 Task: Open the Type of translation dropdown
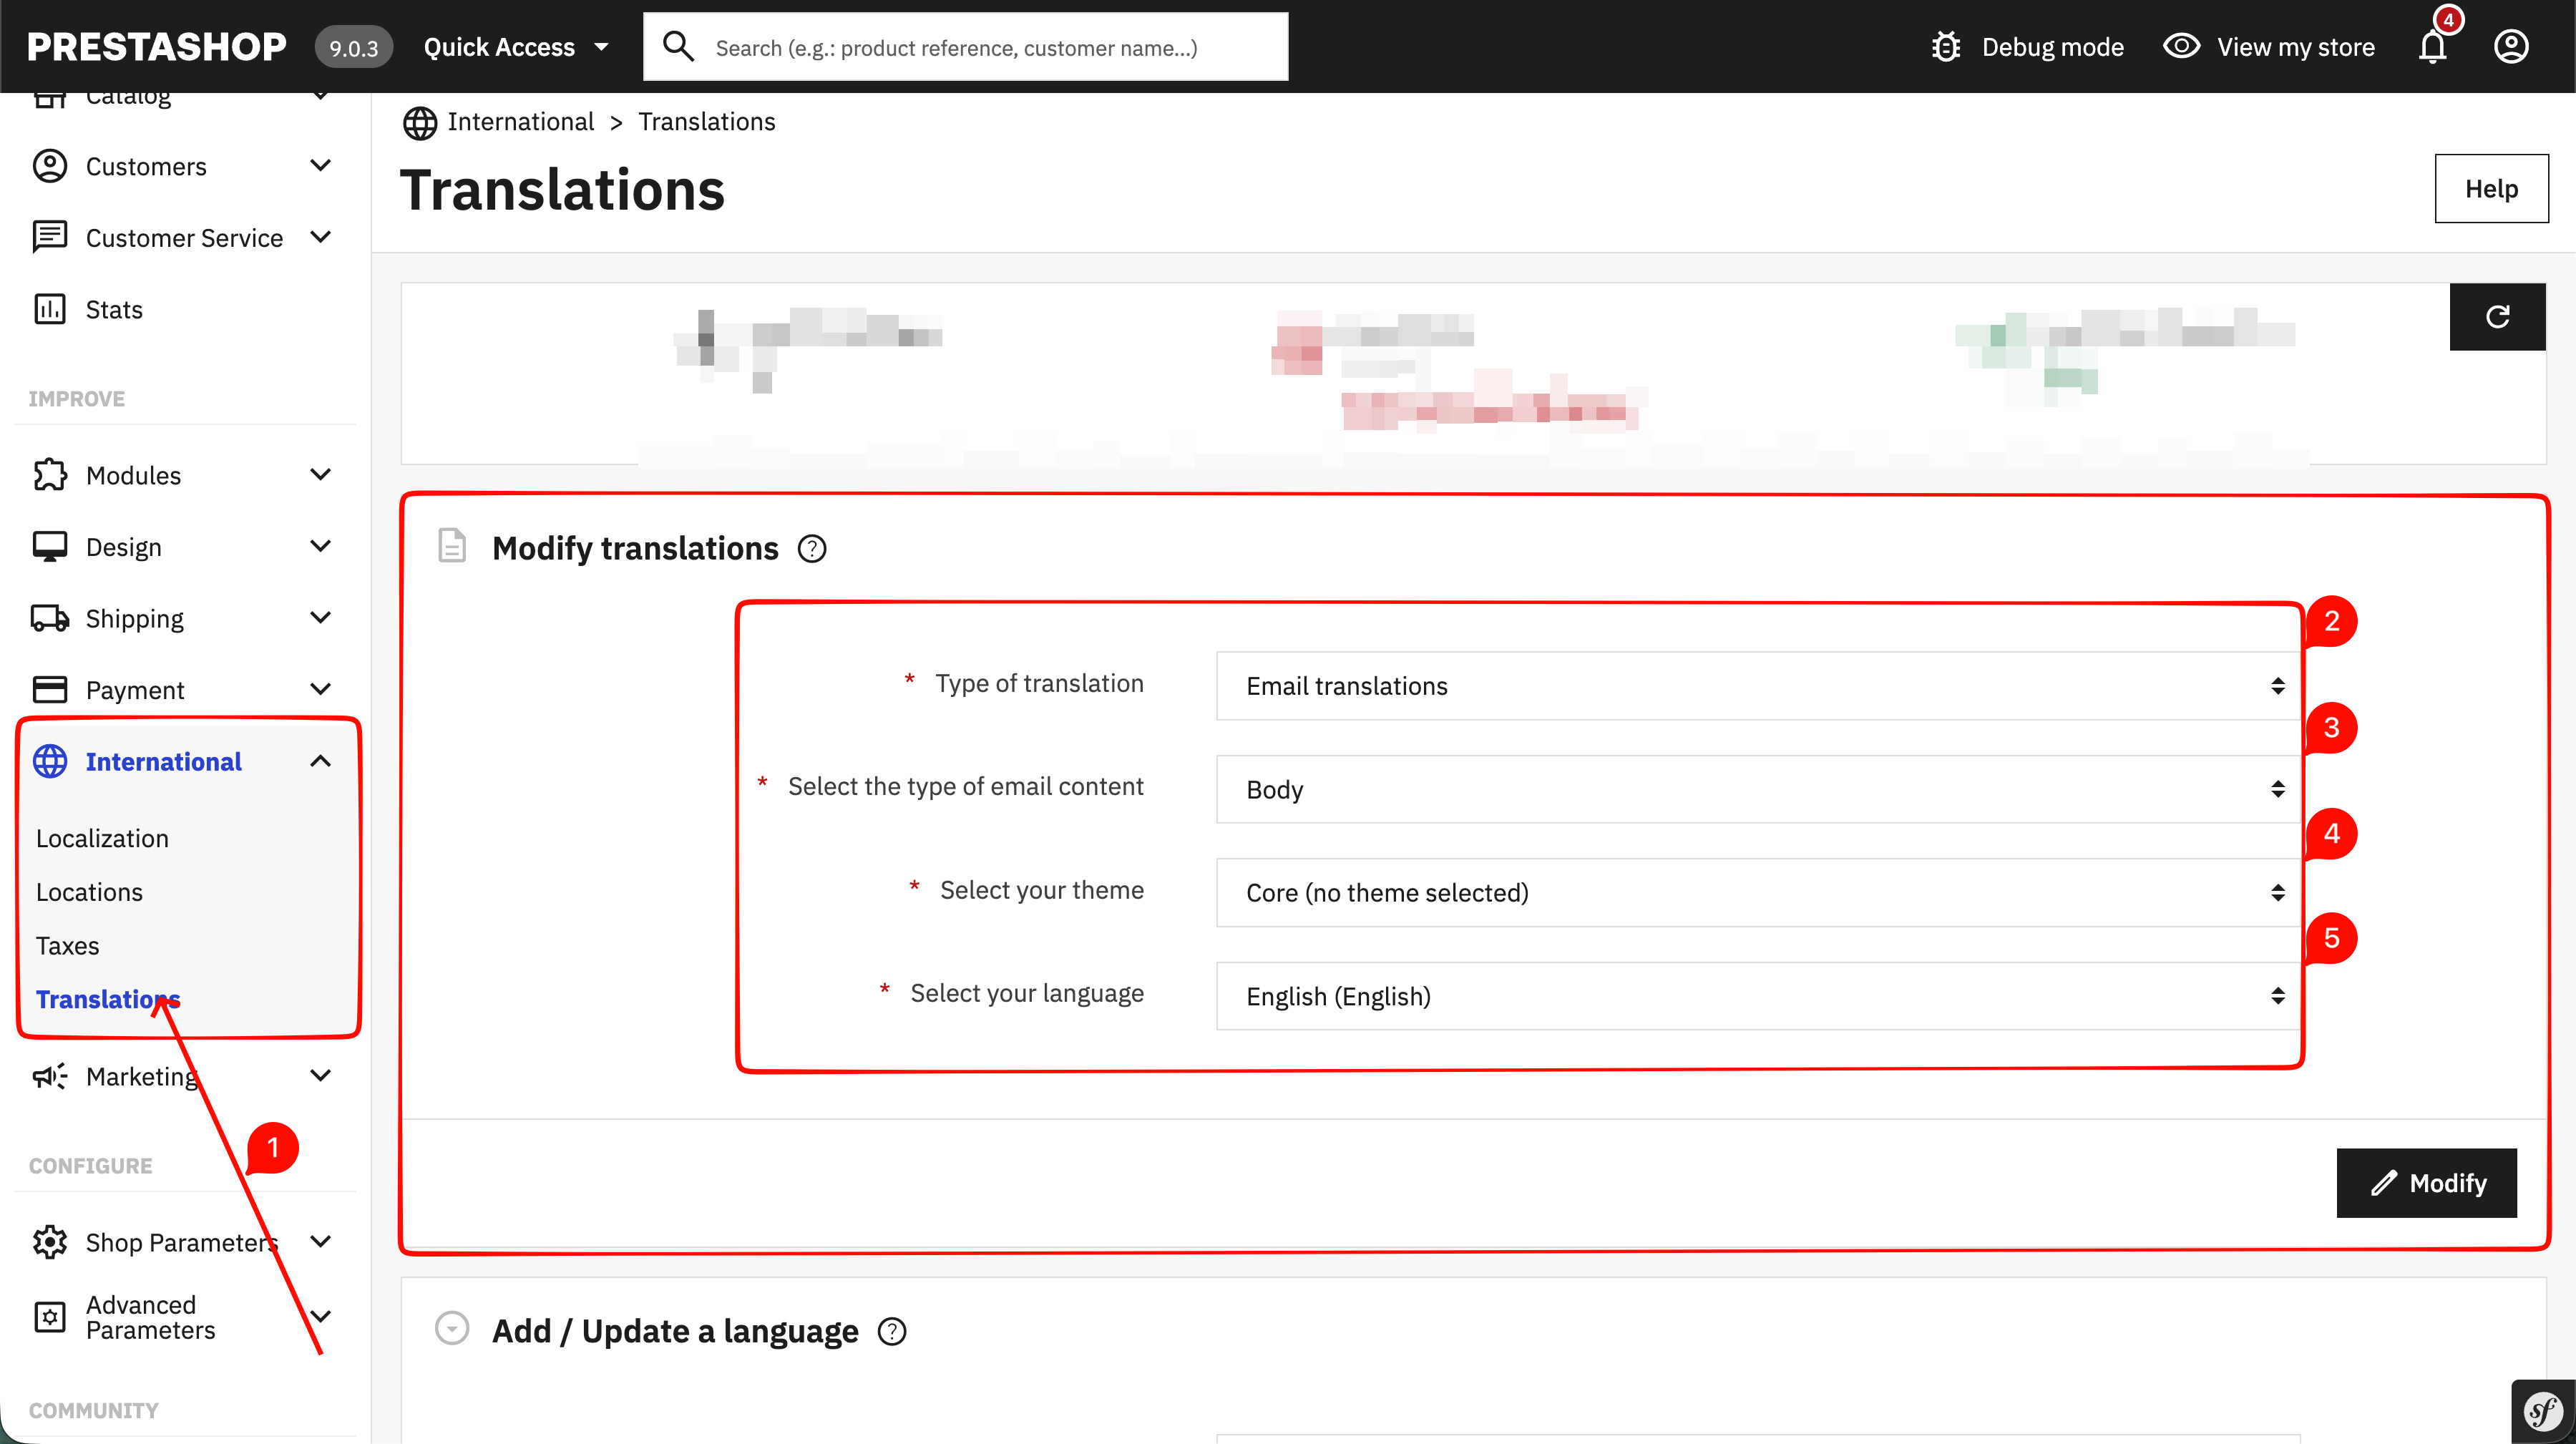coord(1758,686)
